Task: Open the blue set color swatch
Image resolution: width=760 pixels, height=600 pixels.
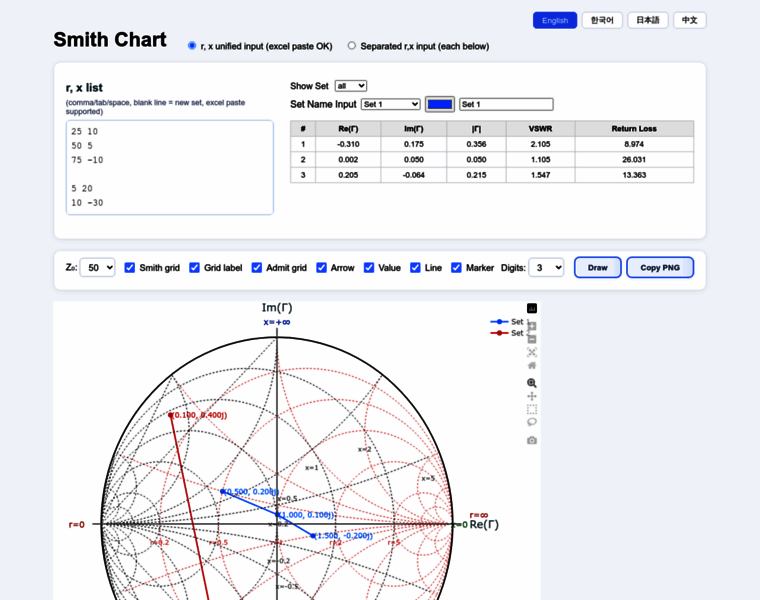Action: point(440,104)
